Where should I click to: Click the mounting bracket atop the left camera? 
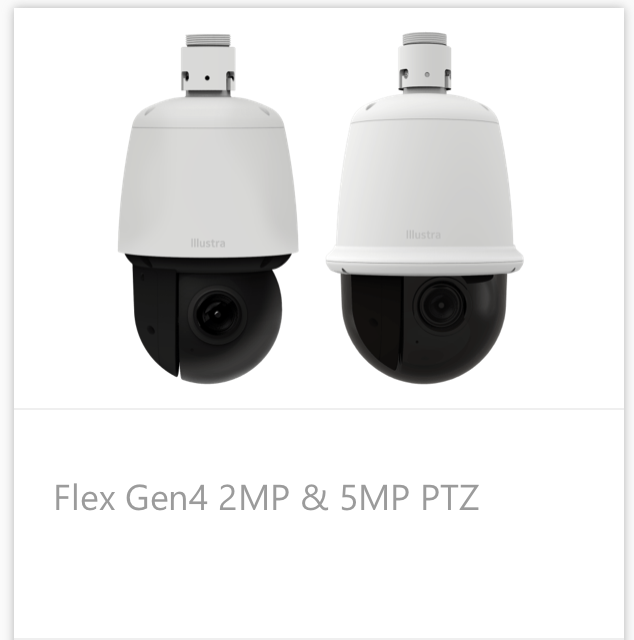tap(208, 71)
